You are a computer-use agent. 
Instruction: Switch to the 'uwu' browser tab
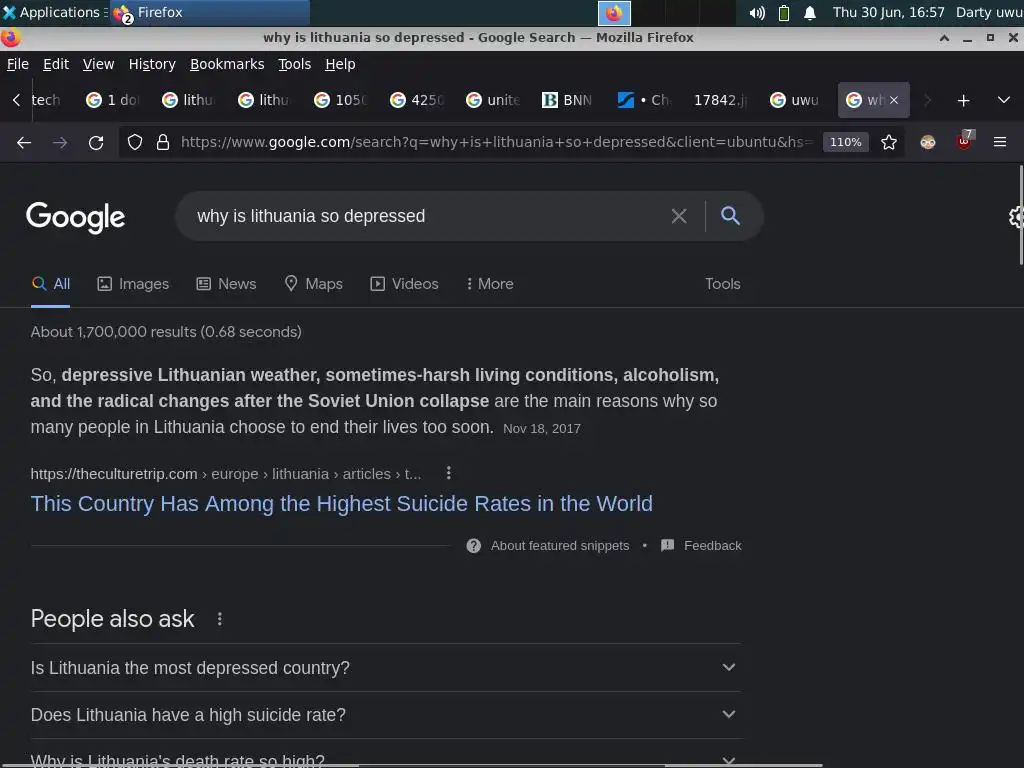(x=795, y=100)
